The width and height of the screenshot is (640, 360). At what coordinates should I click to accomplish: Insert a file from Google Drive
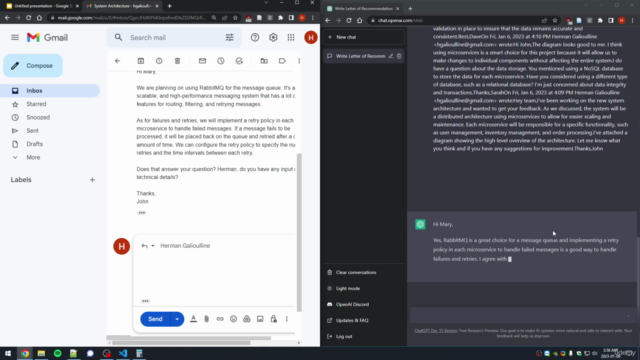pyautogui.click(x=247, y=319)
